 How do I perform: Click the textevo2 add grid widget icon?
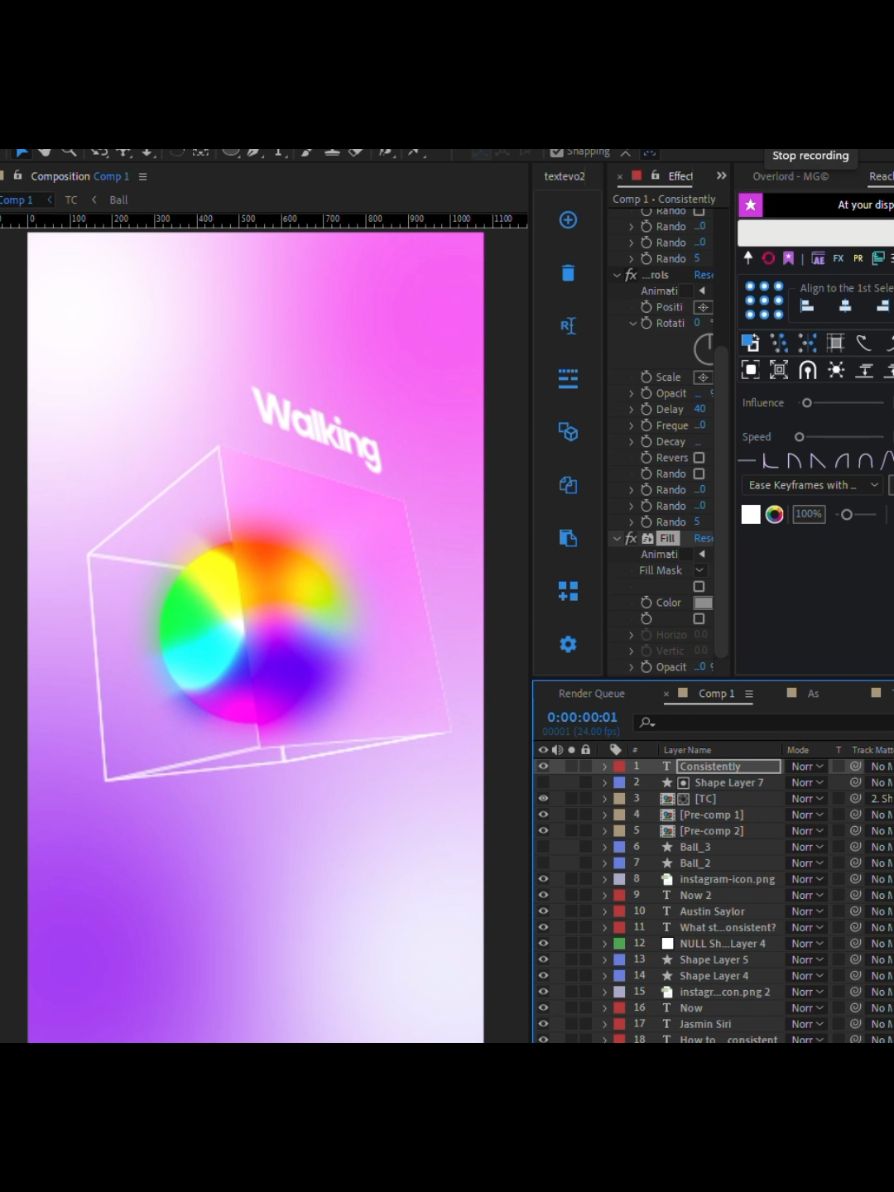[568, 591]
